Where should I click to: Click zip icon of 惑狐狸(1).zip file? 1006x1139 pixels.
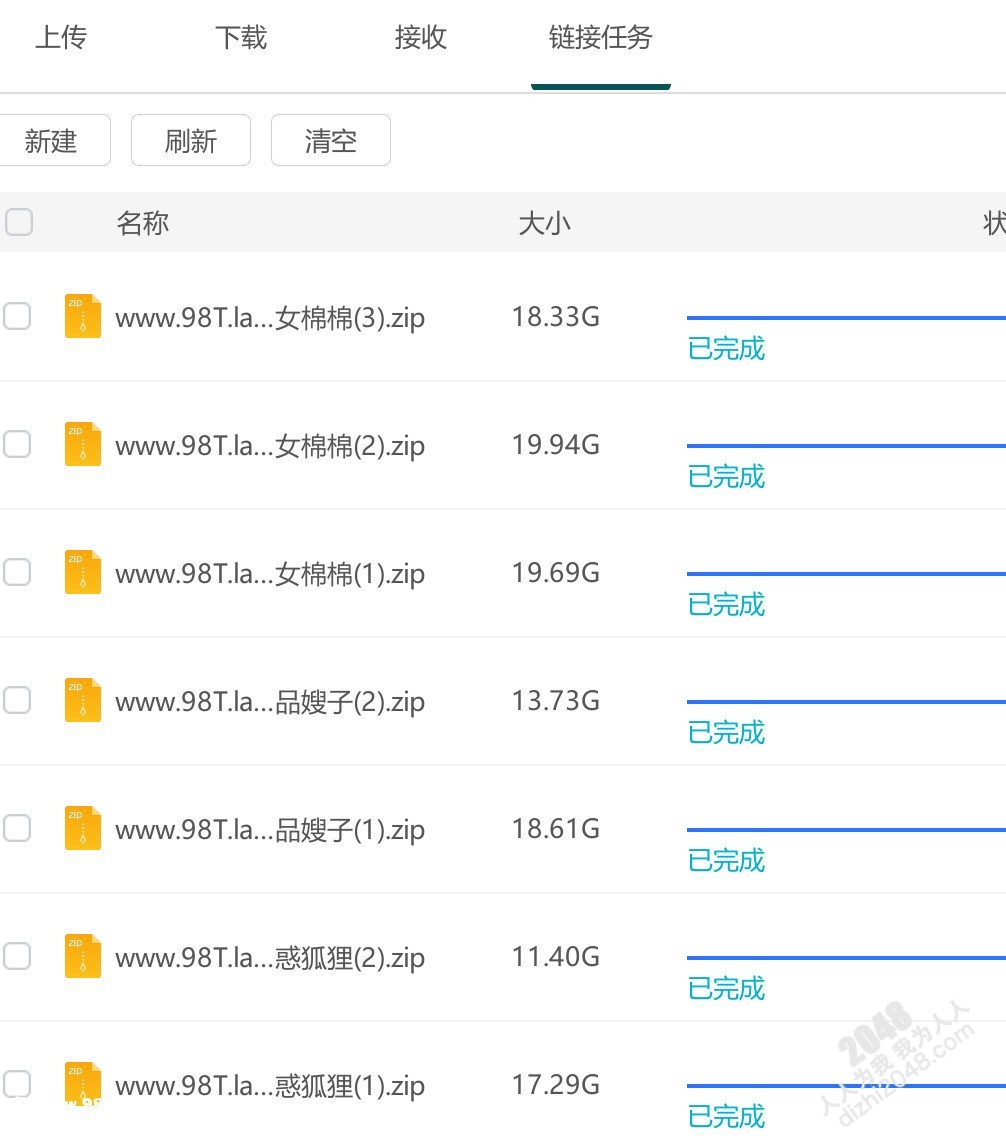click(x=82, y=1084)
